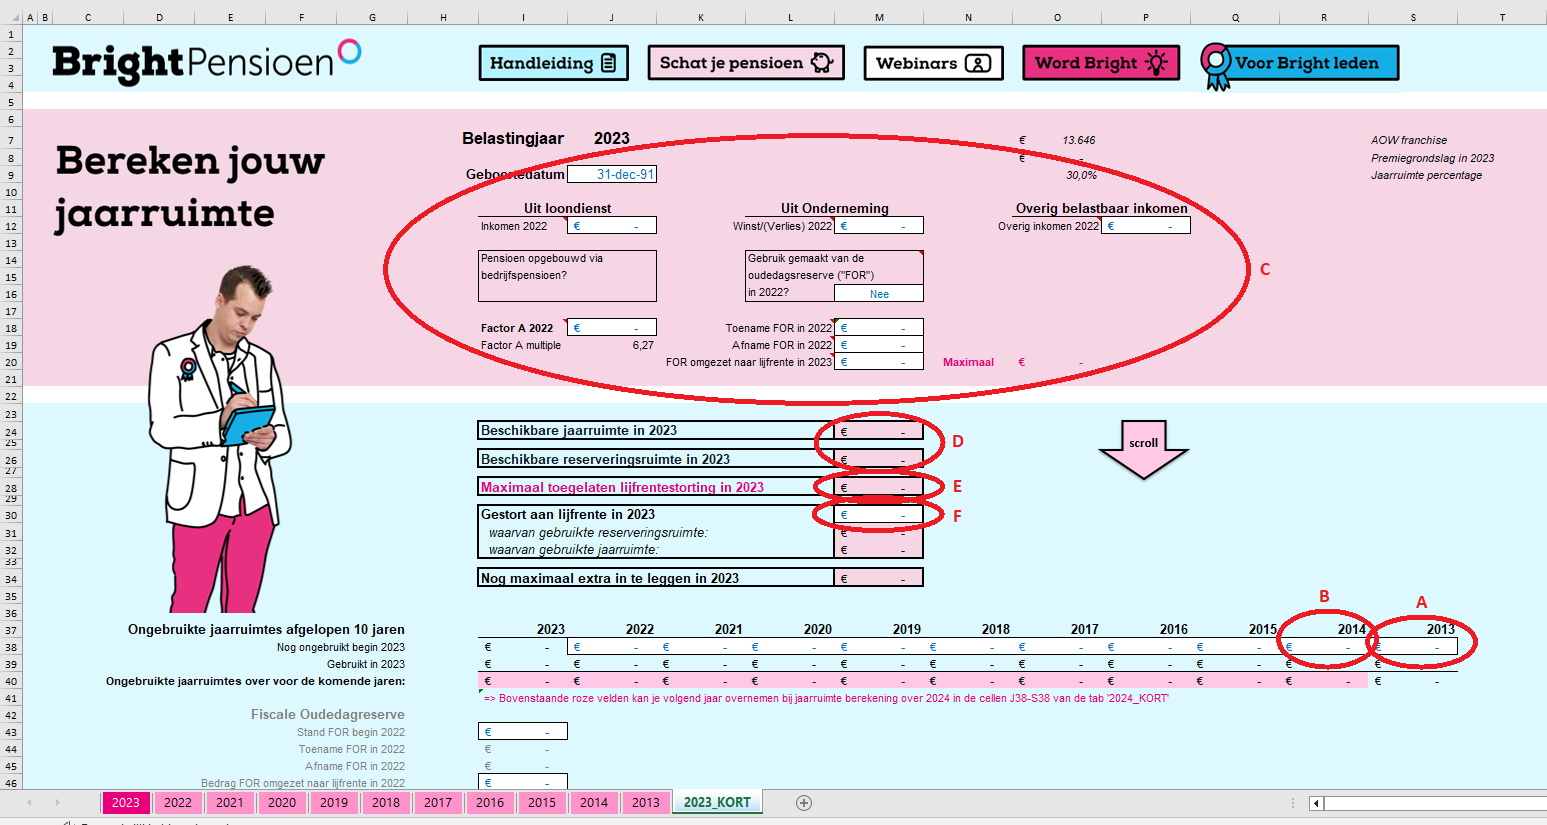Click the Inkomen 2022 input cell
This screenshot has height=825, width=1547.
click(612, 226)
